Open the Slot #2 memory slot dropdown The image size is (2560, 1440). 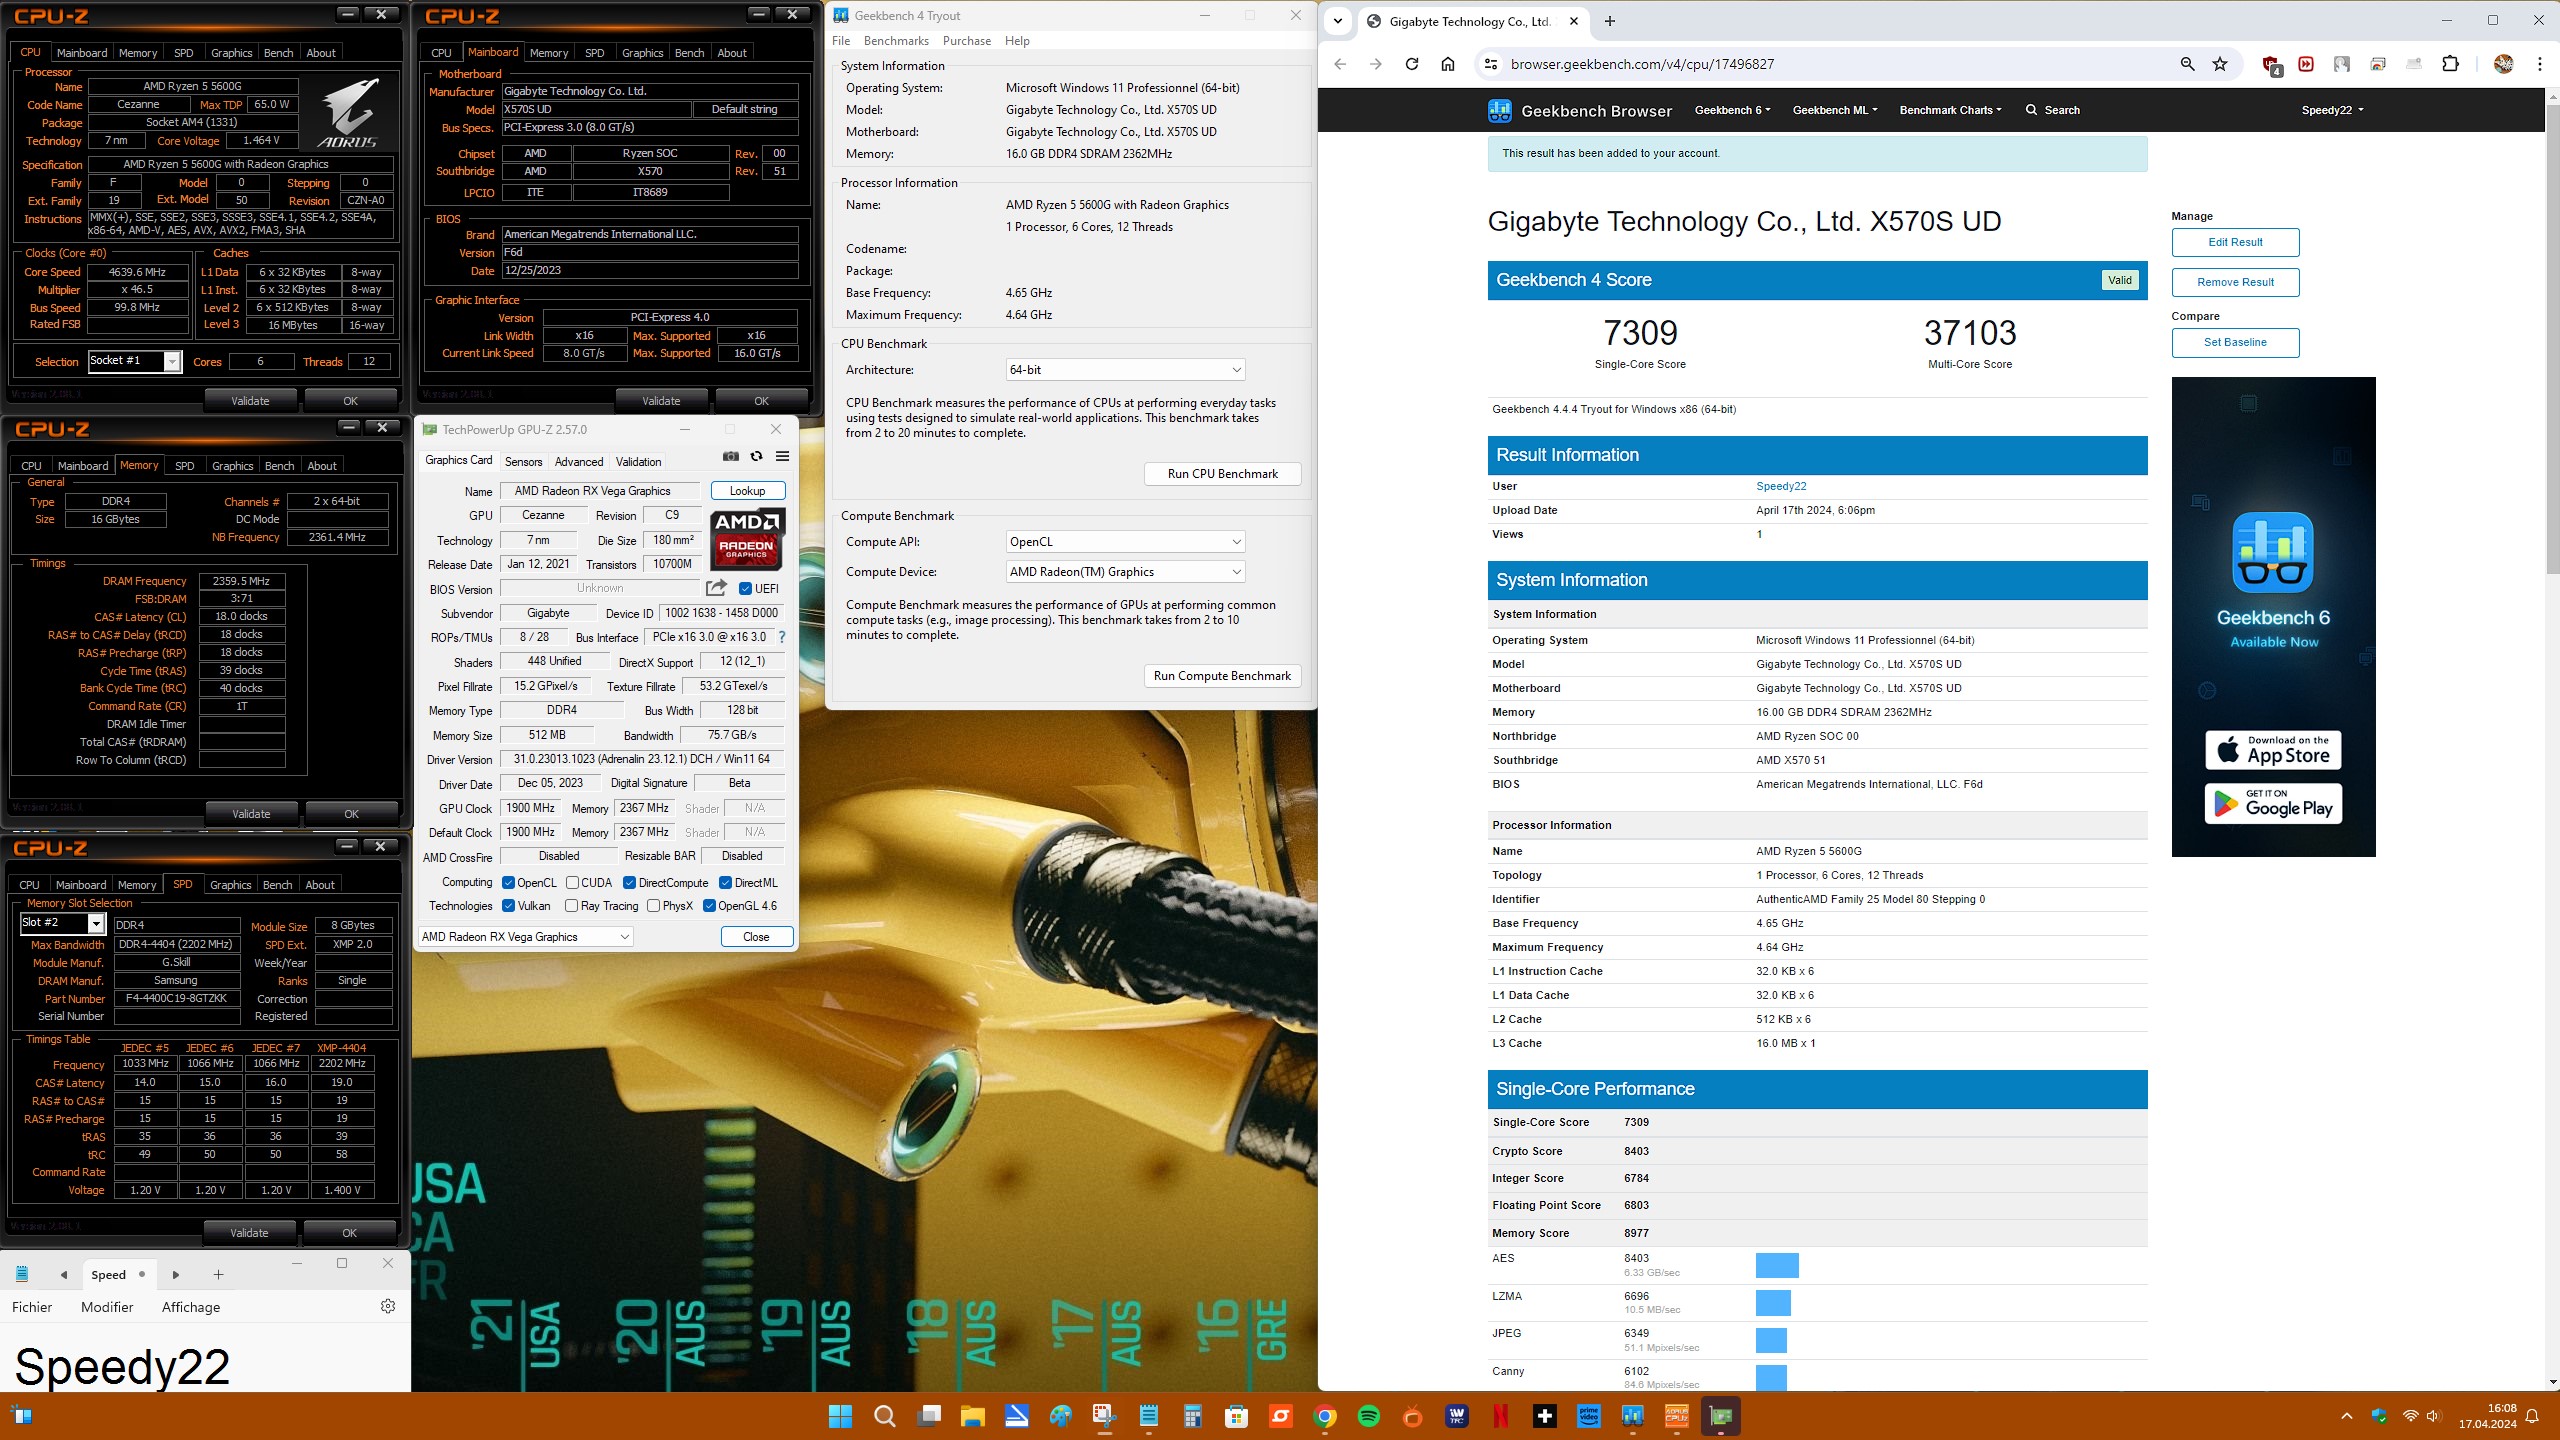tap(62, 923)
